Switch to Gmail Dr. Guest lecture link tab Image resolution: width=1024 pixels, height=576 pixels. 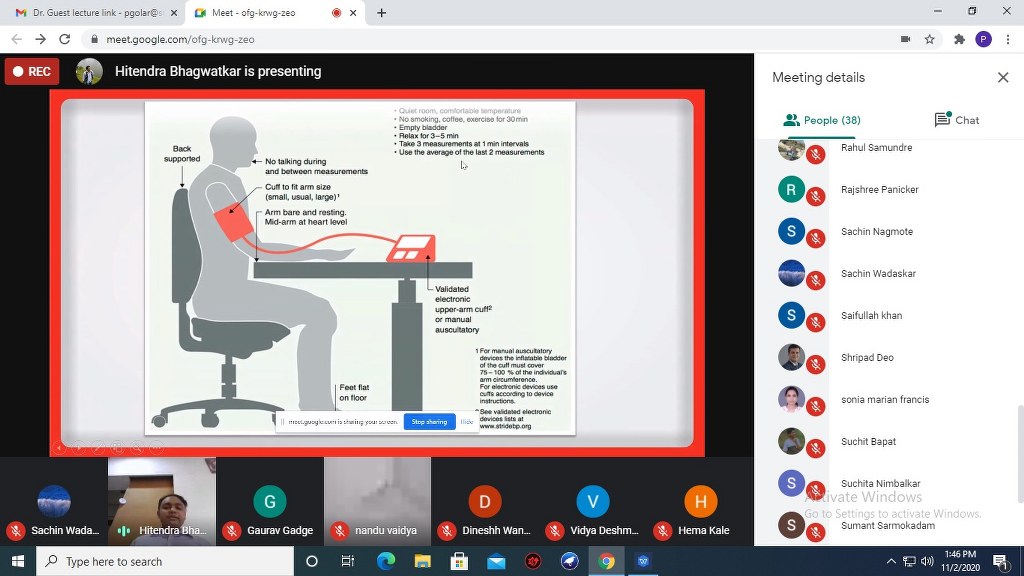pos(97,12)
